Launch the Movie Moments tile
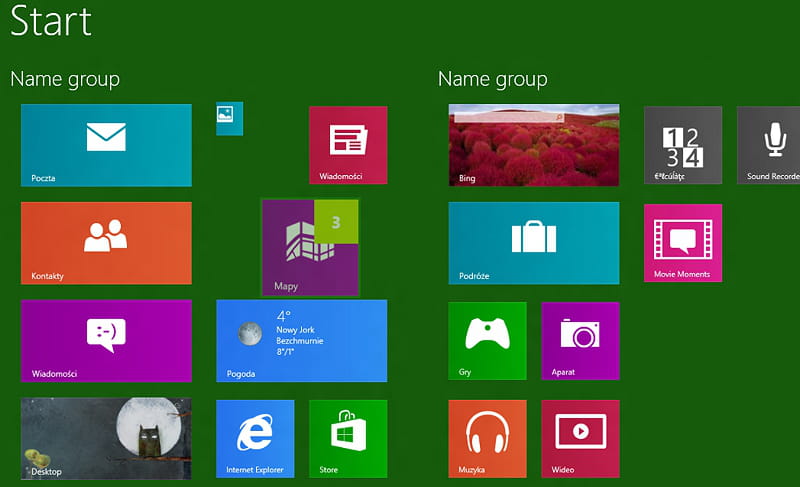The width and height of the screenshot is (800, 487). [x=683, y=242]
